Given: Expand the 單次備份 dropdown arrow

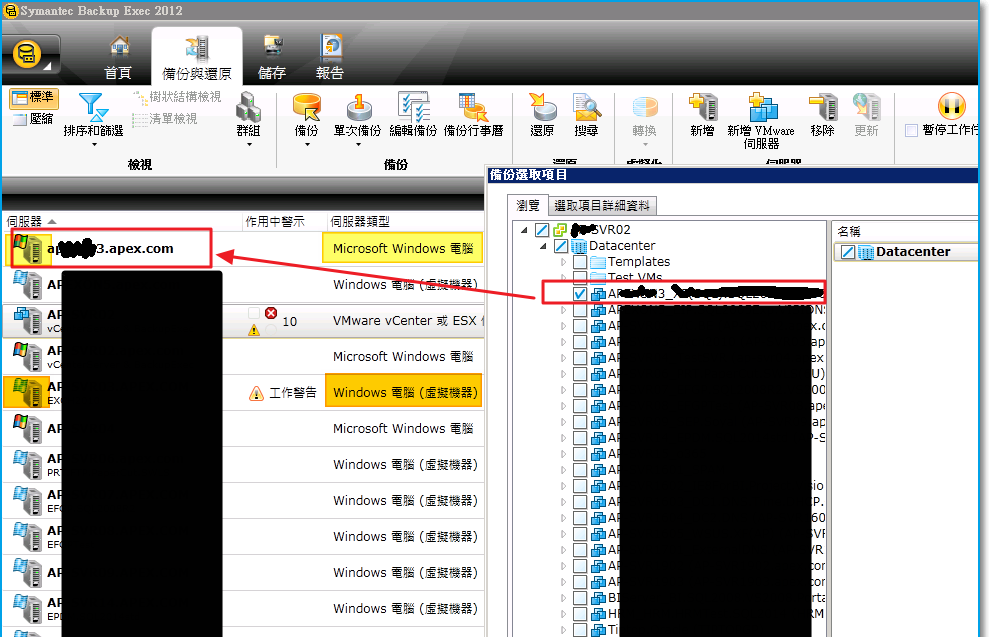Looking at the screenshot, I should 358,144.
